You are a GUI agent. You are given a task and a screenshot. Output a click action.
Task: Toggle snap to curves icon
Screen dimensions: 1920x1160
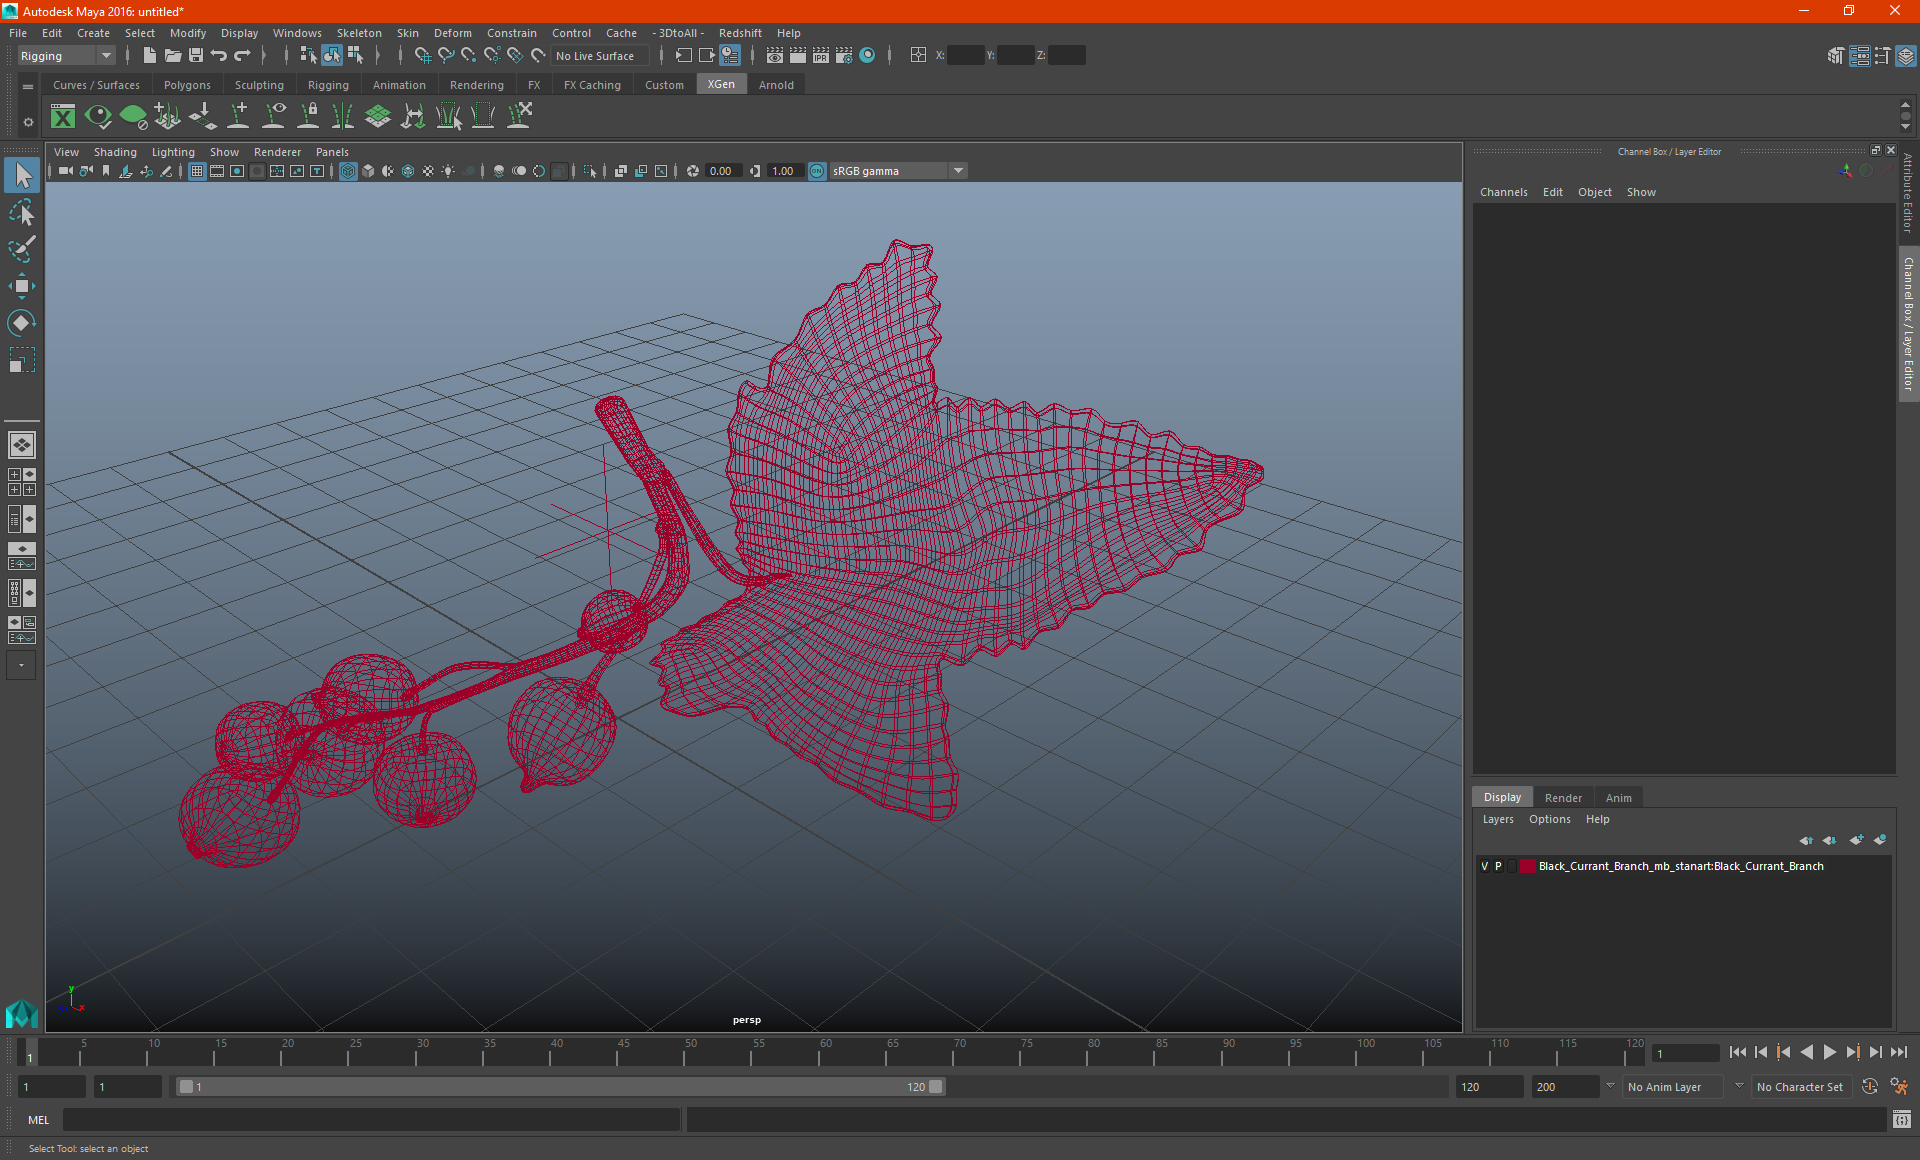[446, 56]
